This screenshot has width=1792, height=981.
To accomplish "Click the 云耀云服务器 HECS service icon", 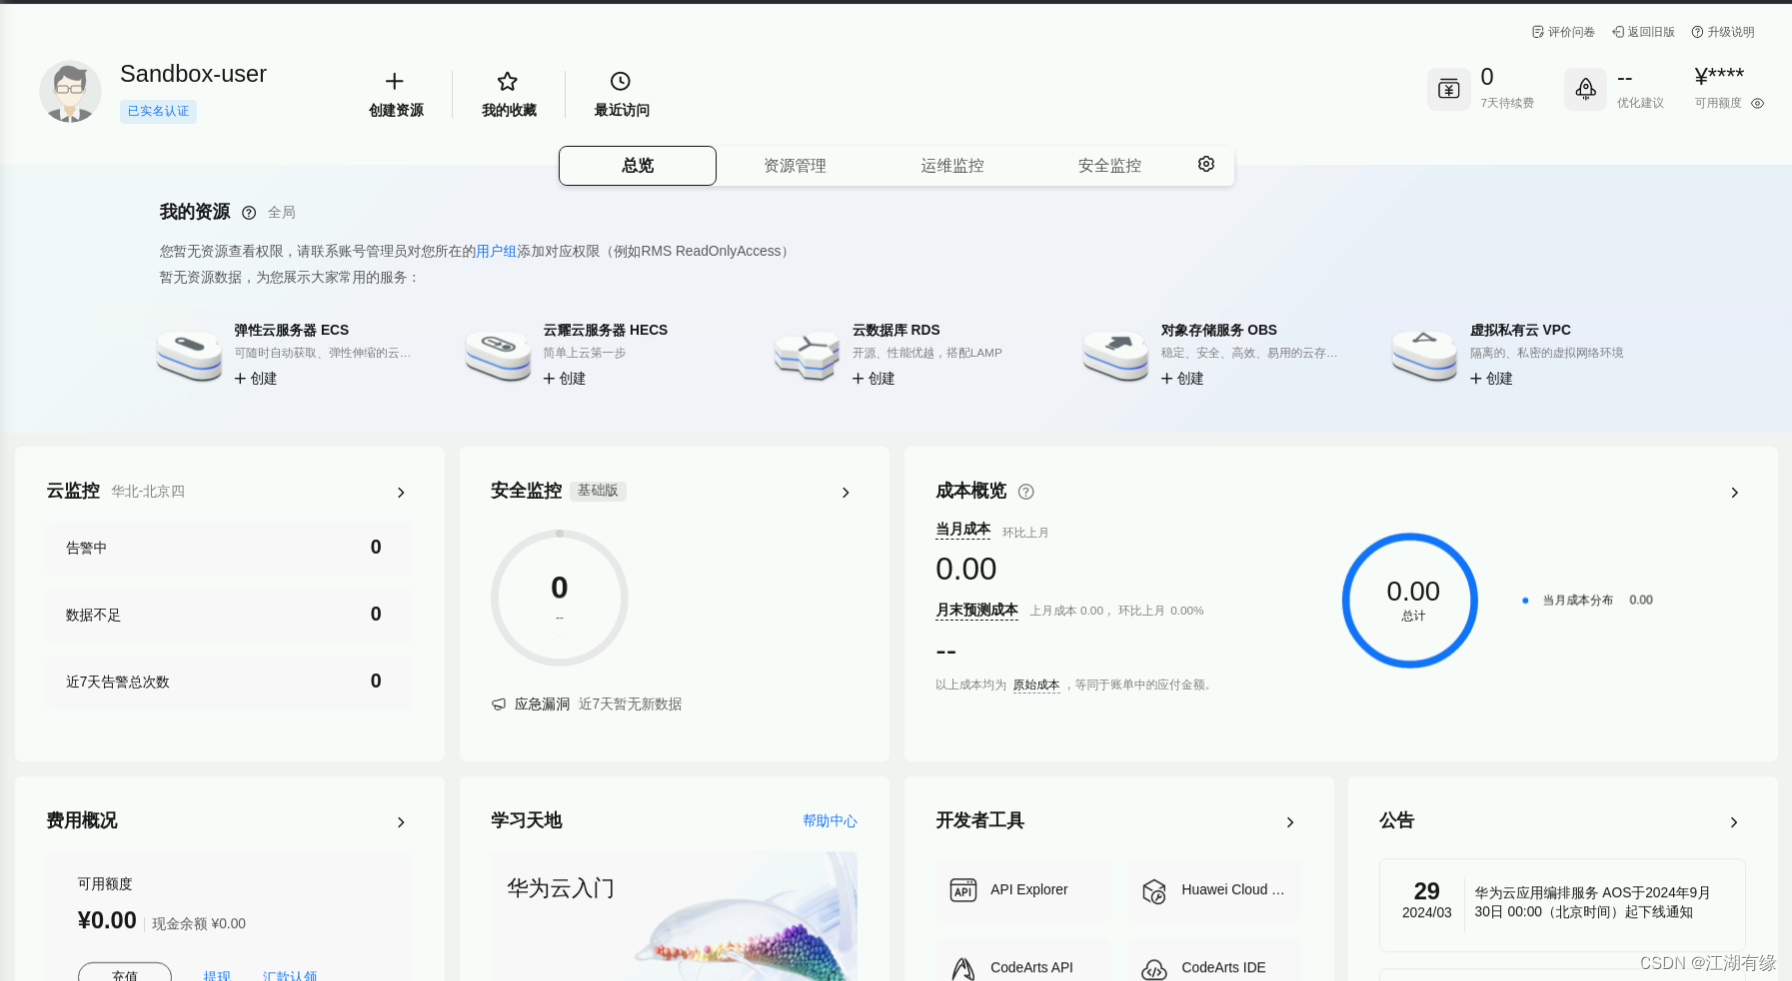I will pyautogui.click(x=498, y=355).
